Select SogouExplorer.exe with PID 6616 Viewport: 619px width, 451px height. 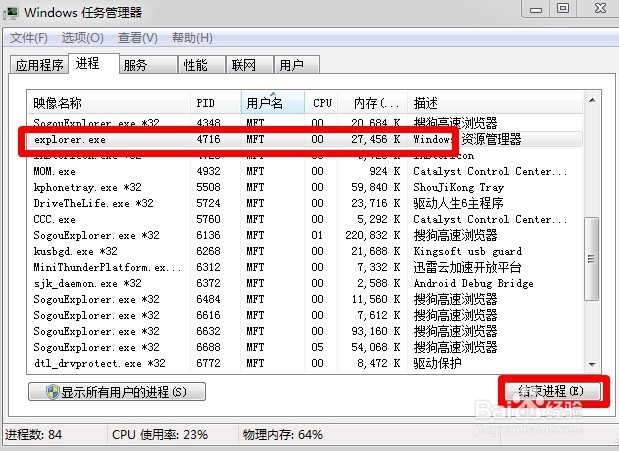(x=304, y=315)
